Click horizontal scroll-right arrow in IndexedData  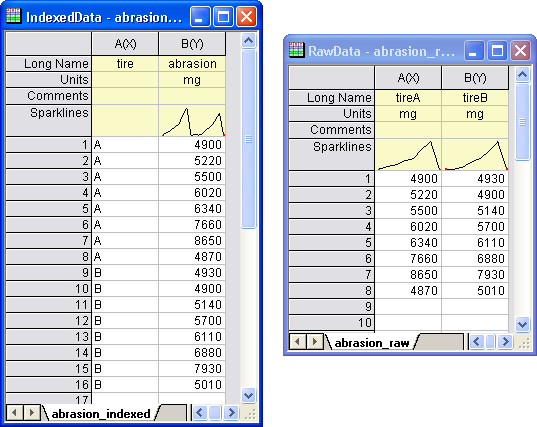click(x=232, y=413)
